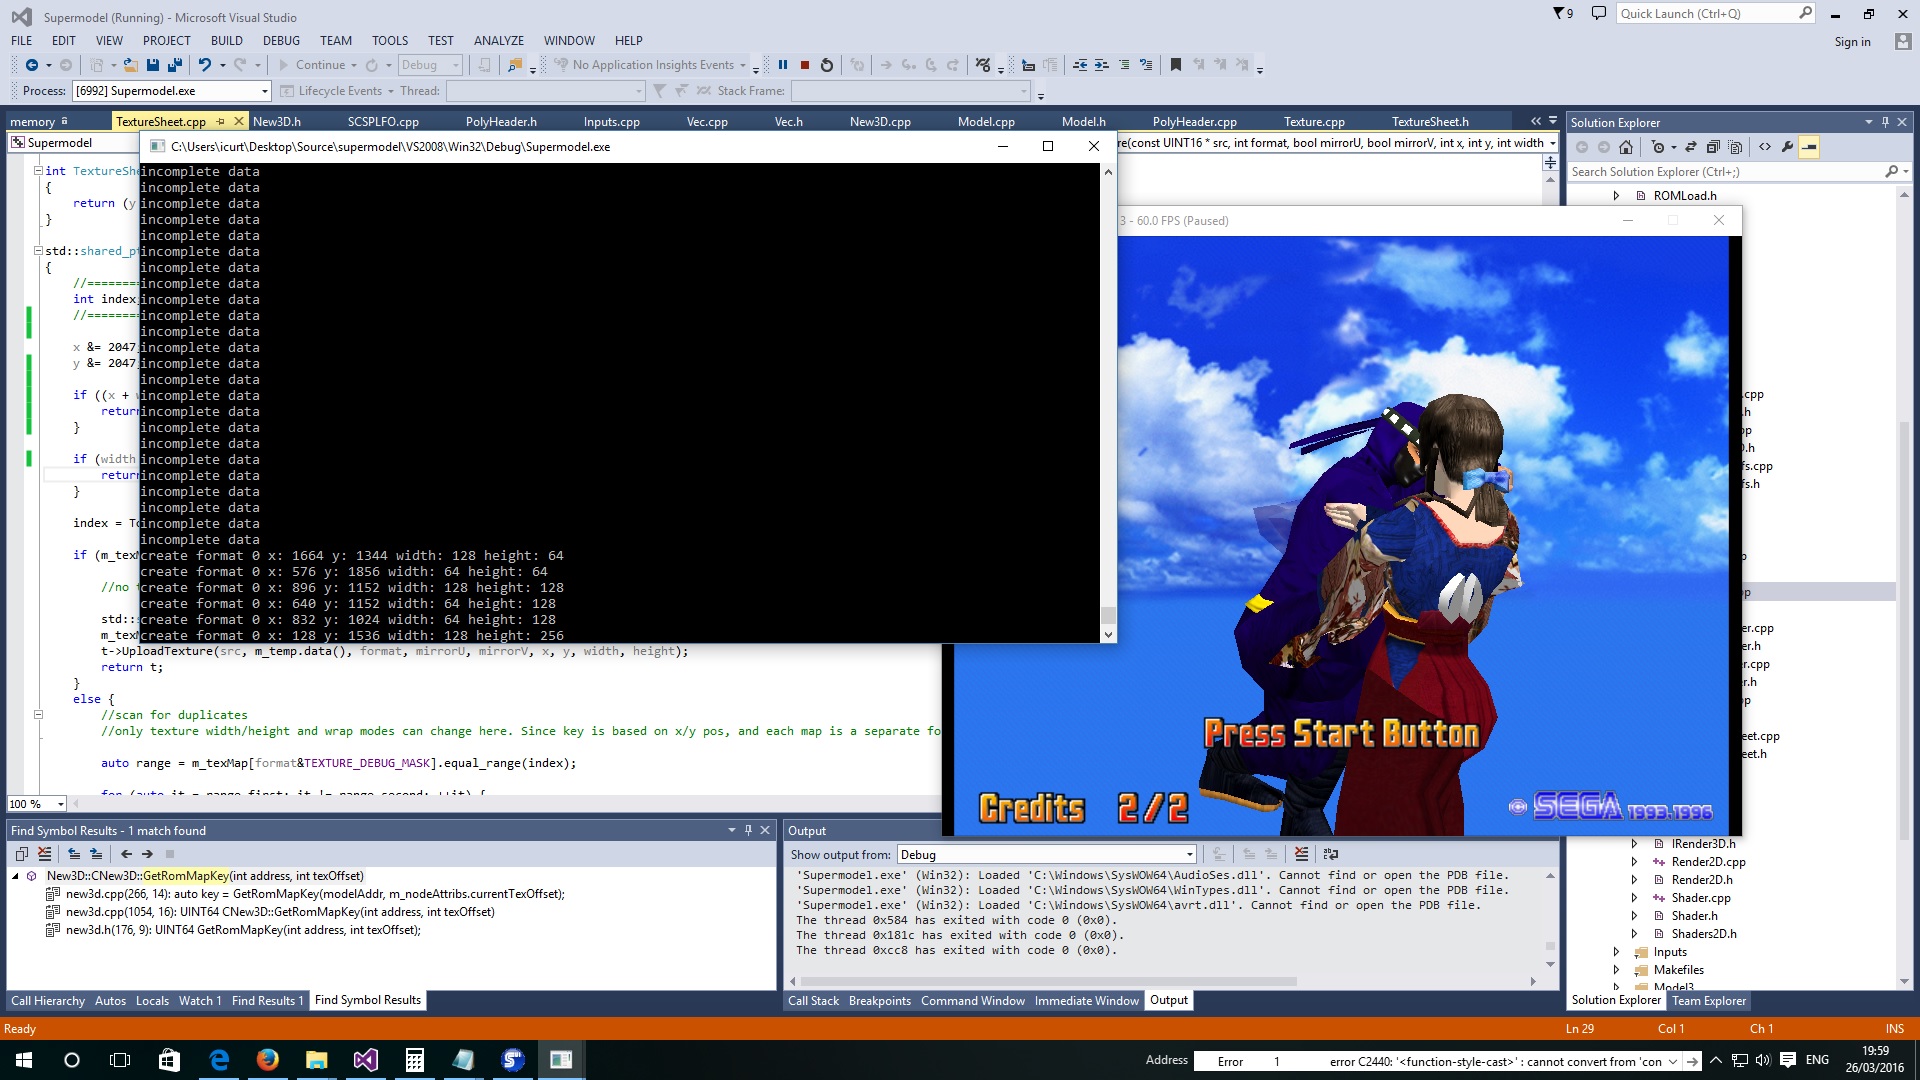The height and width of the screenshot is (1080, 1920).
Task: Focus the Quick Launch search box
Action: coord(1707,14)
